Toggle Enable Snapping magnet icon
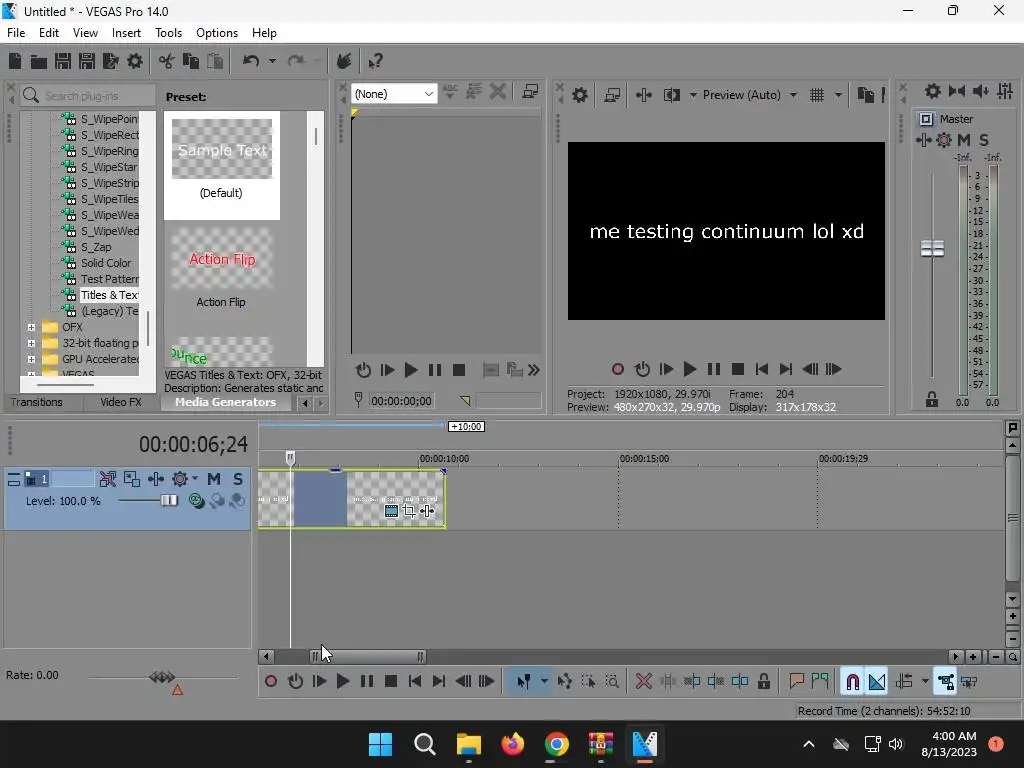This screenshot has width=1024, height=768. [852, 682]
